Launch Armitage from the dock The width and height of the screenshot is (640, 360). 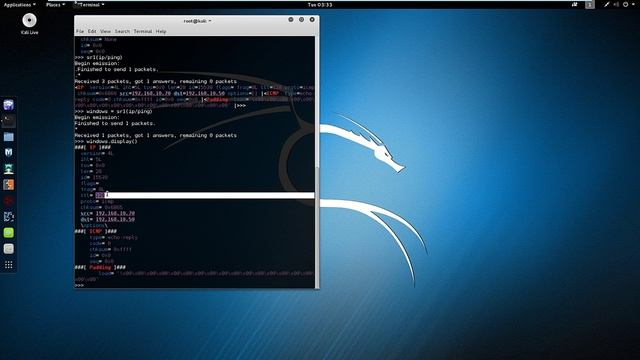coord(9,169)
